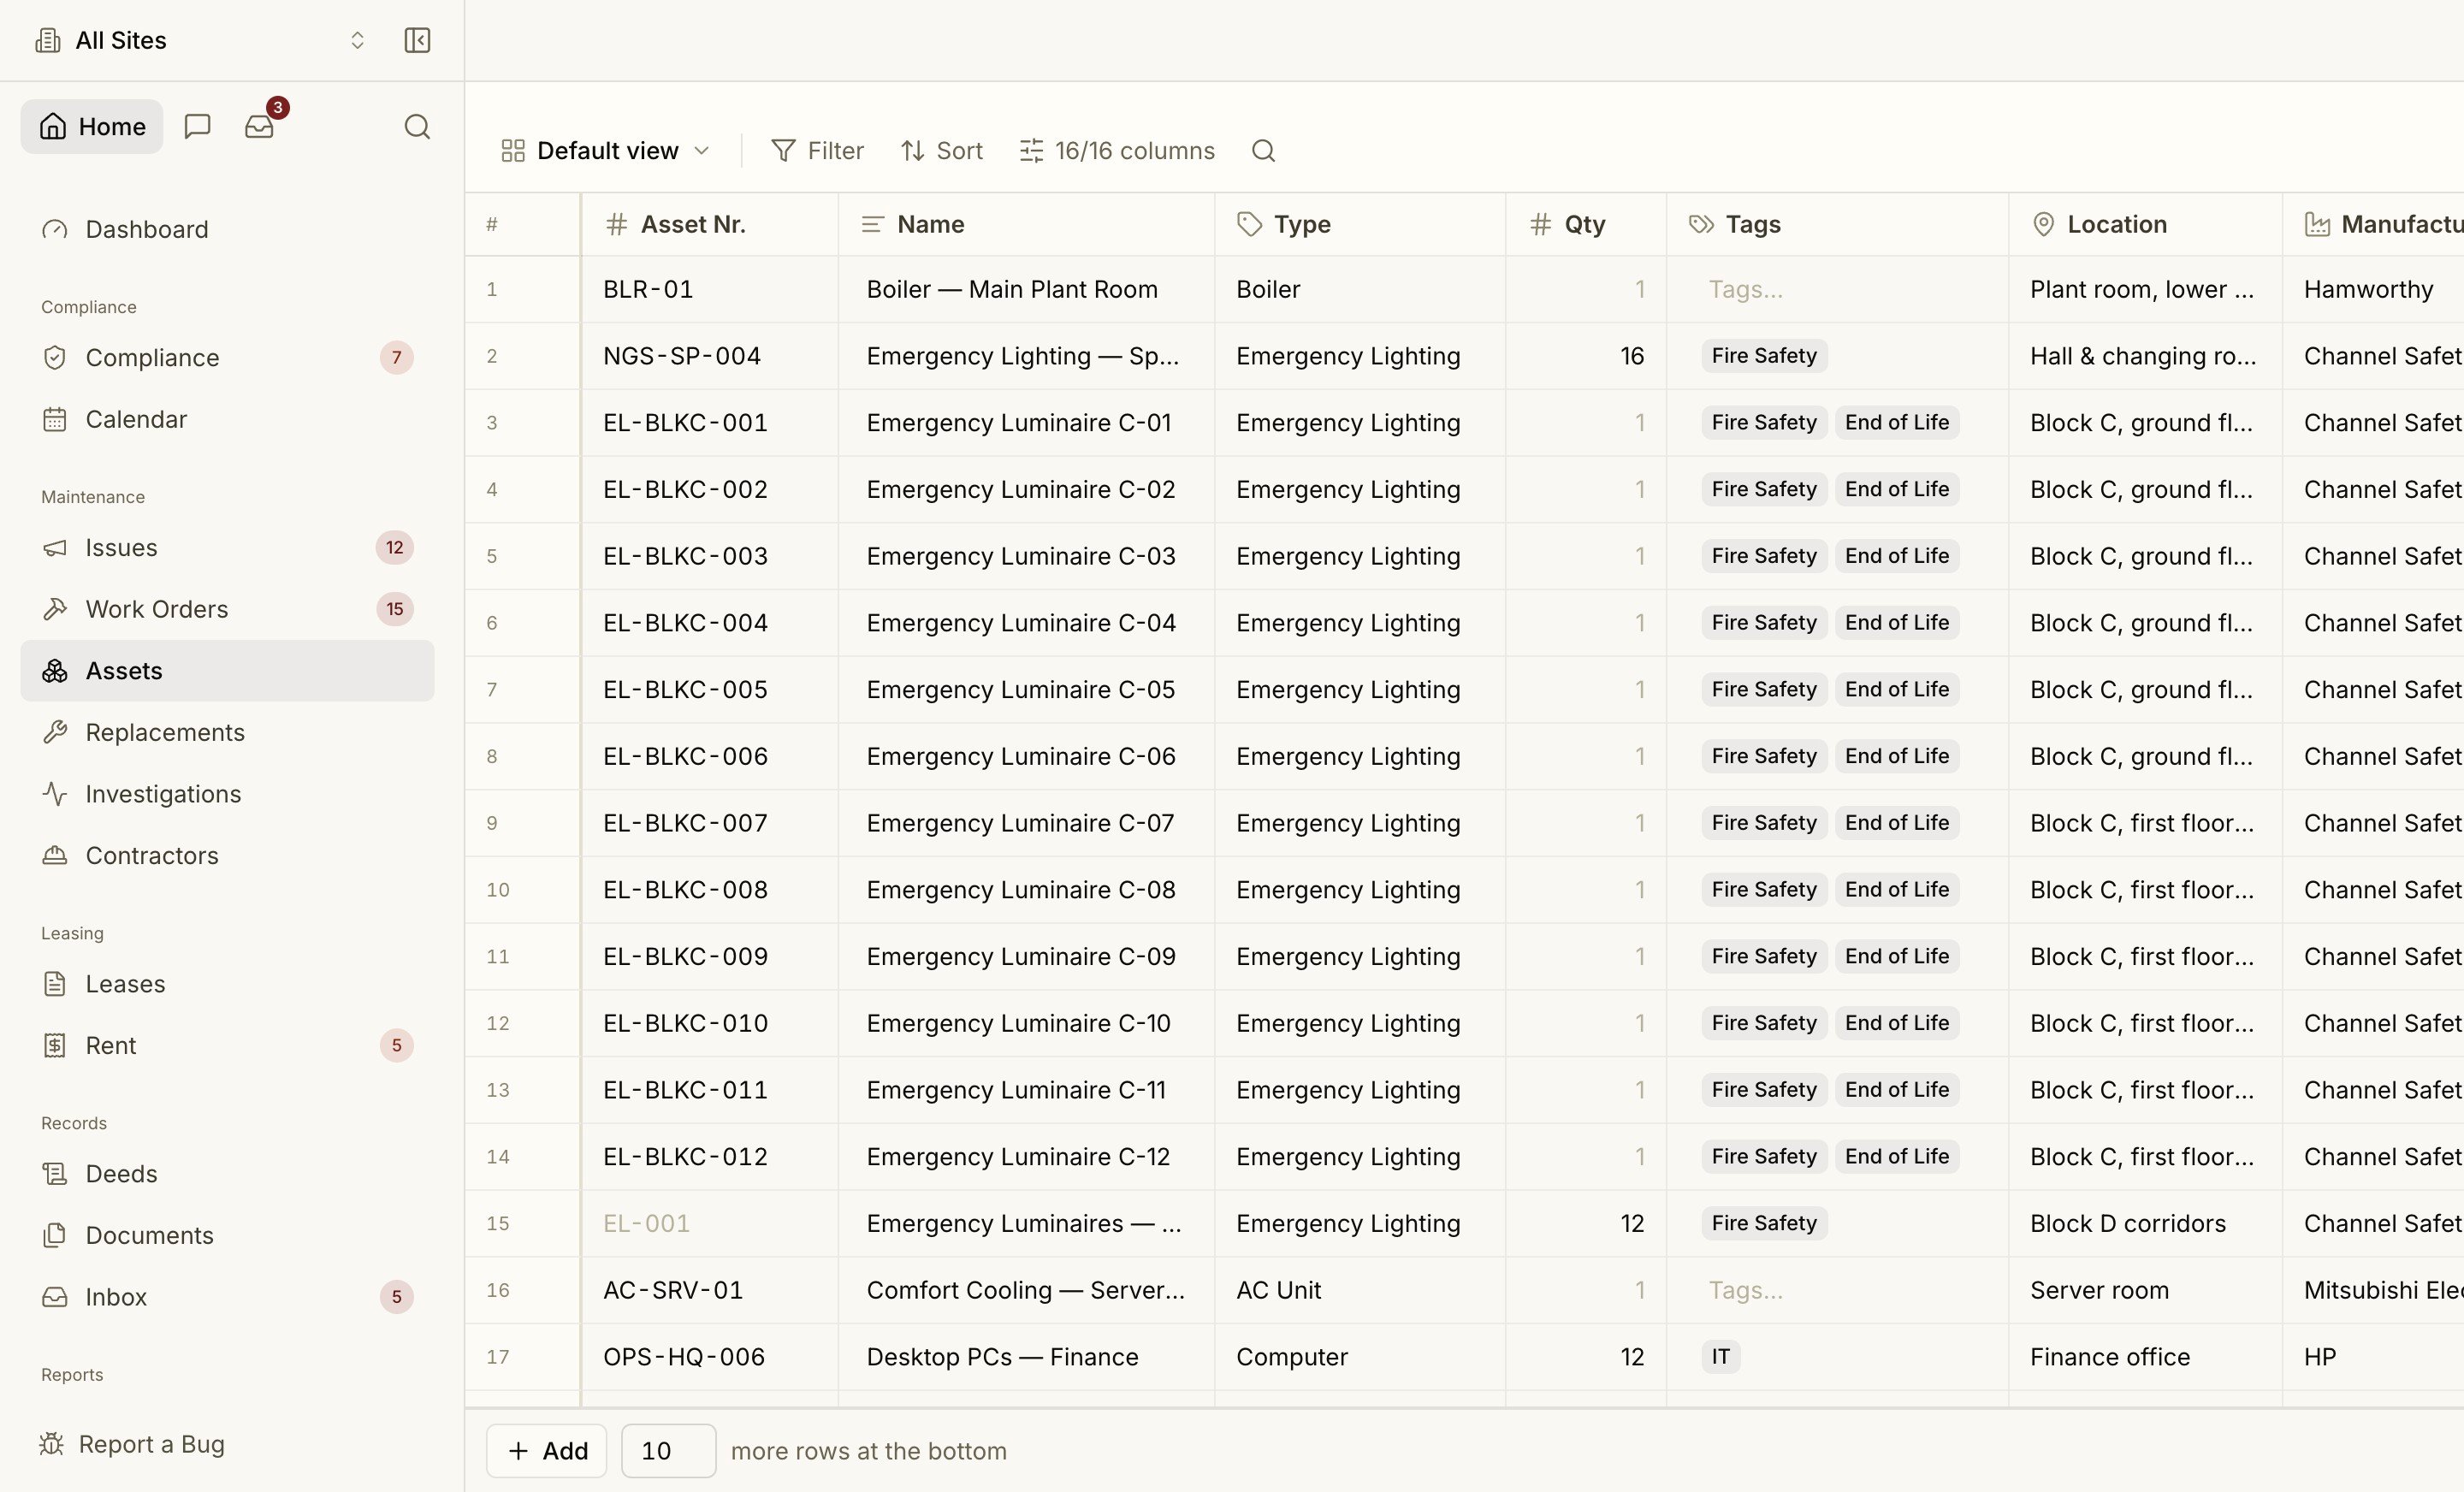Viewport: 2464px width, 1492px height.
Task: Open the Manufacturer column header
Action: 2373,224
